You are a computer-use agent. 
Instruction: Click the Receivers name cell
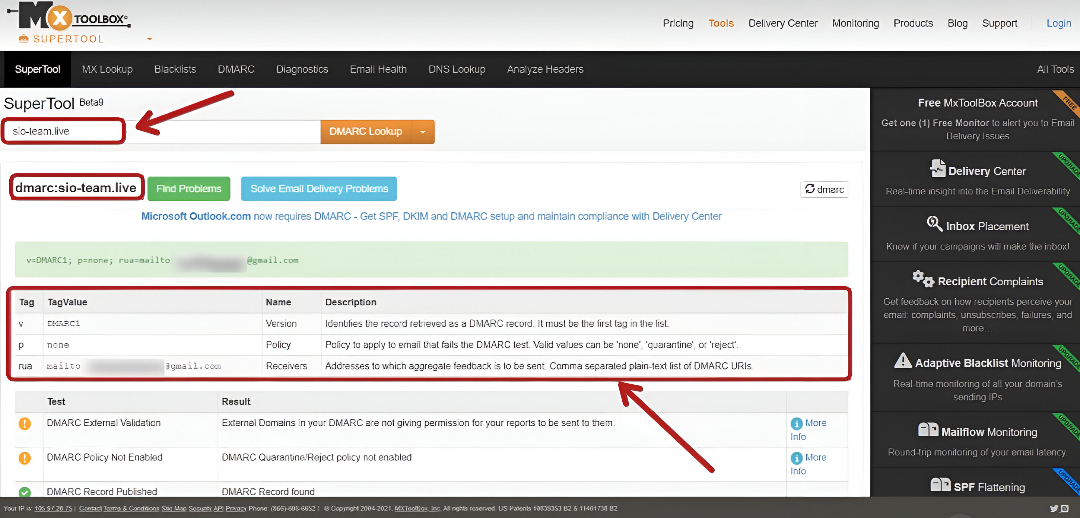click(x=287, y=366)
